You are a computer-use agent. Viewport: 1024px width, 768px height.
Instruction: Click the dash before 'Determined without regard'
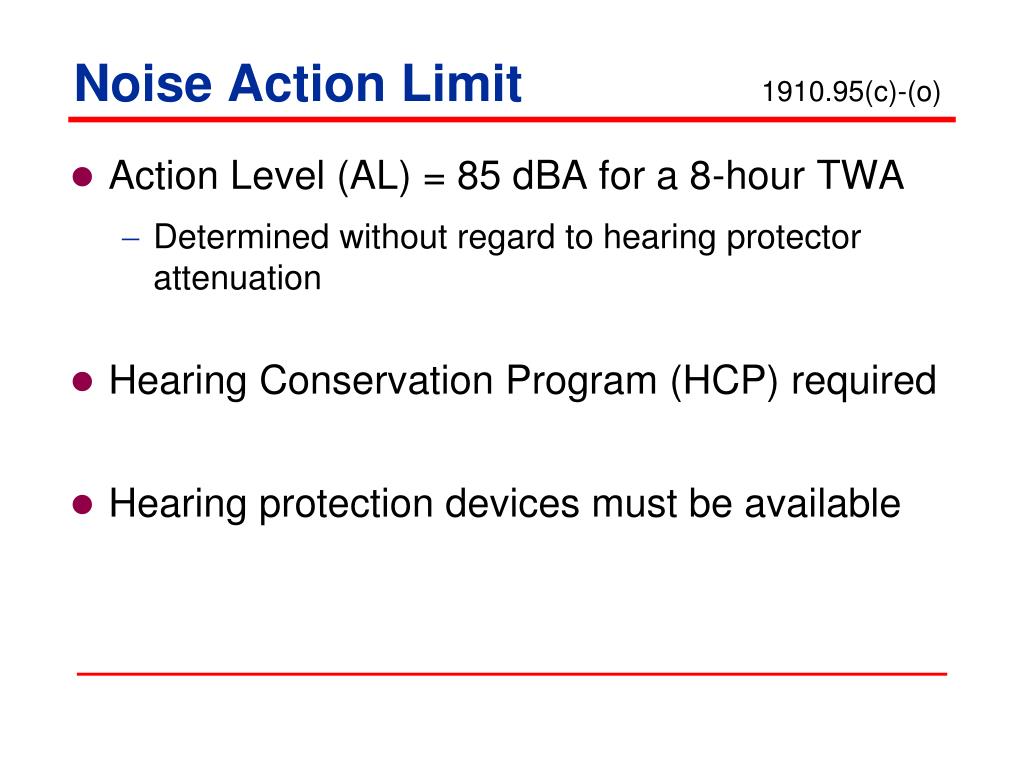131,239
